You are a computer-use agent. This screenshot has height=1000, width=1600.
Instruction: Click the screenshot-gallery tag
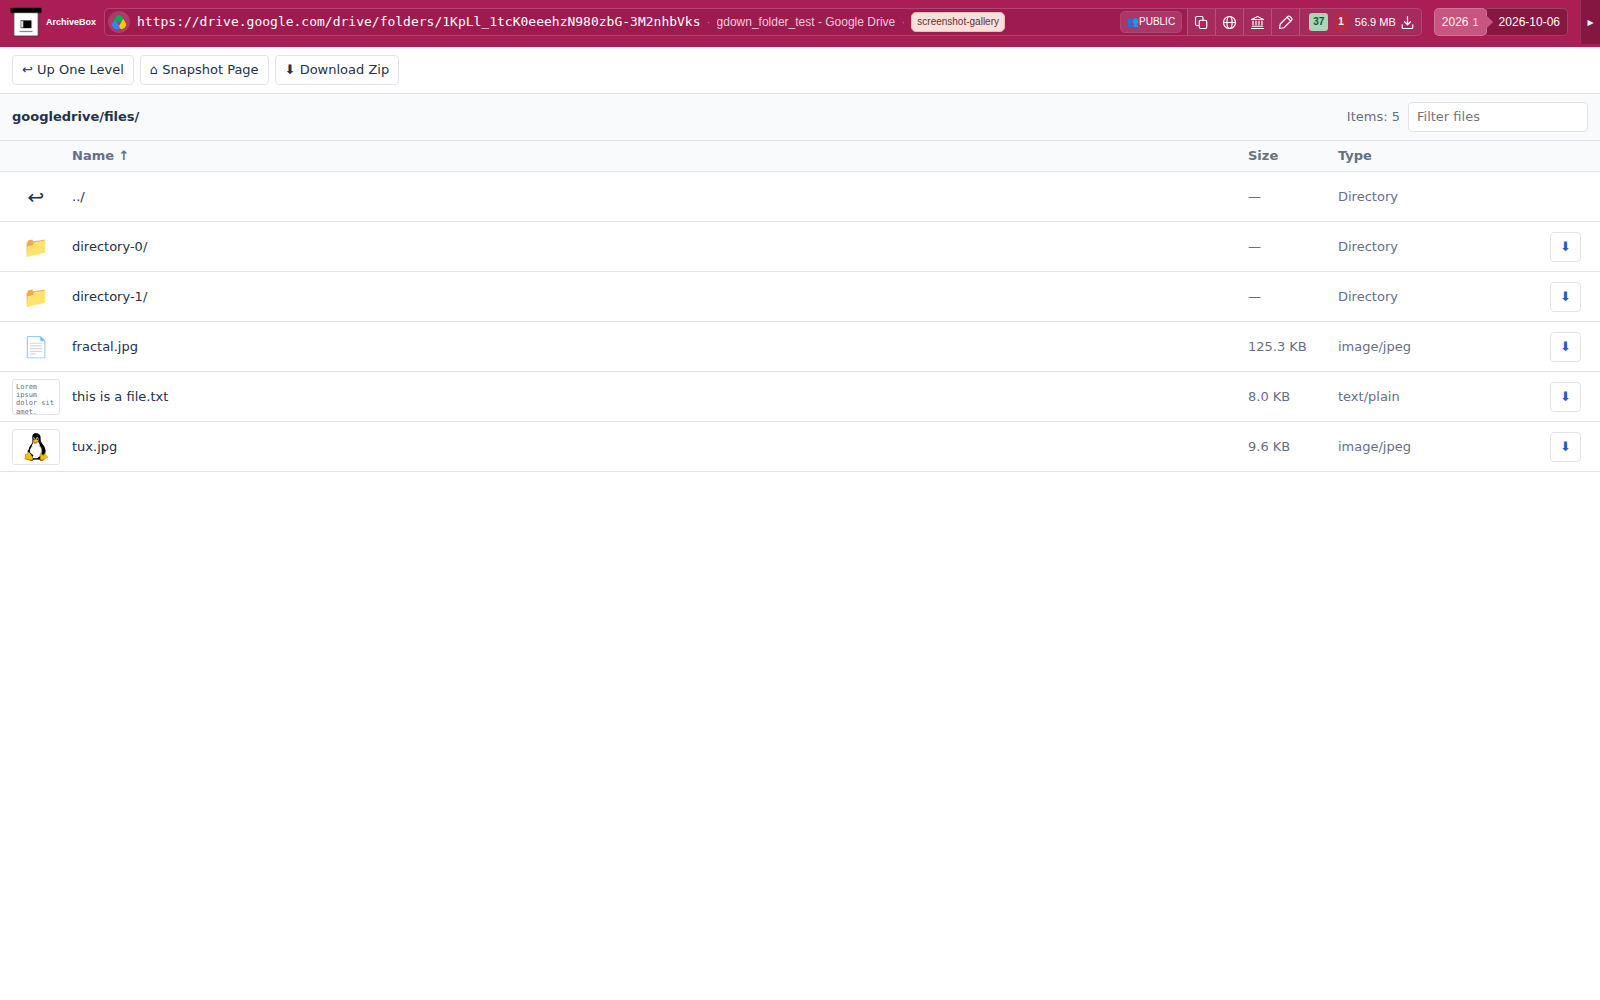[958, 22]
